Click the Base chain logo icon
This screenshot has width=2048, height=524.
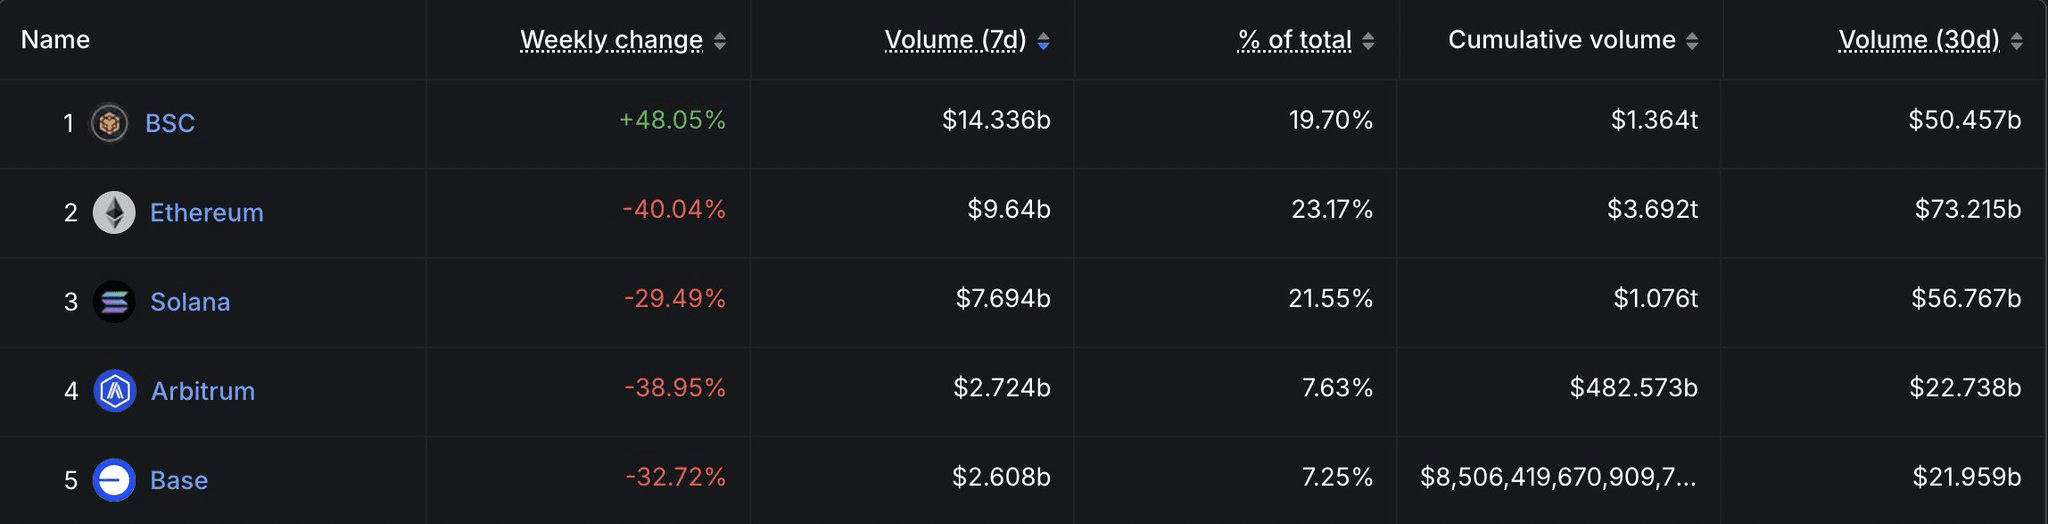(114, 480)
